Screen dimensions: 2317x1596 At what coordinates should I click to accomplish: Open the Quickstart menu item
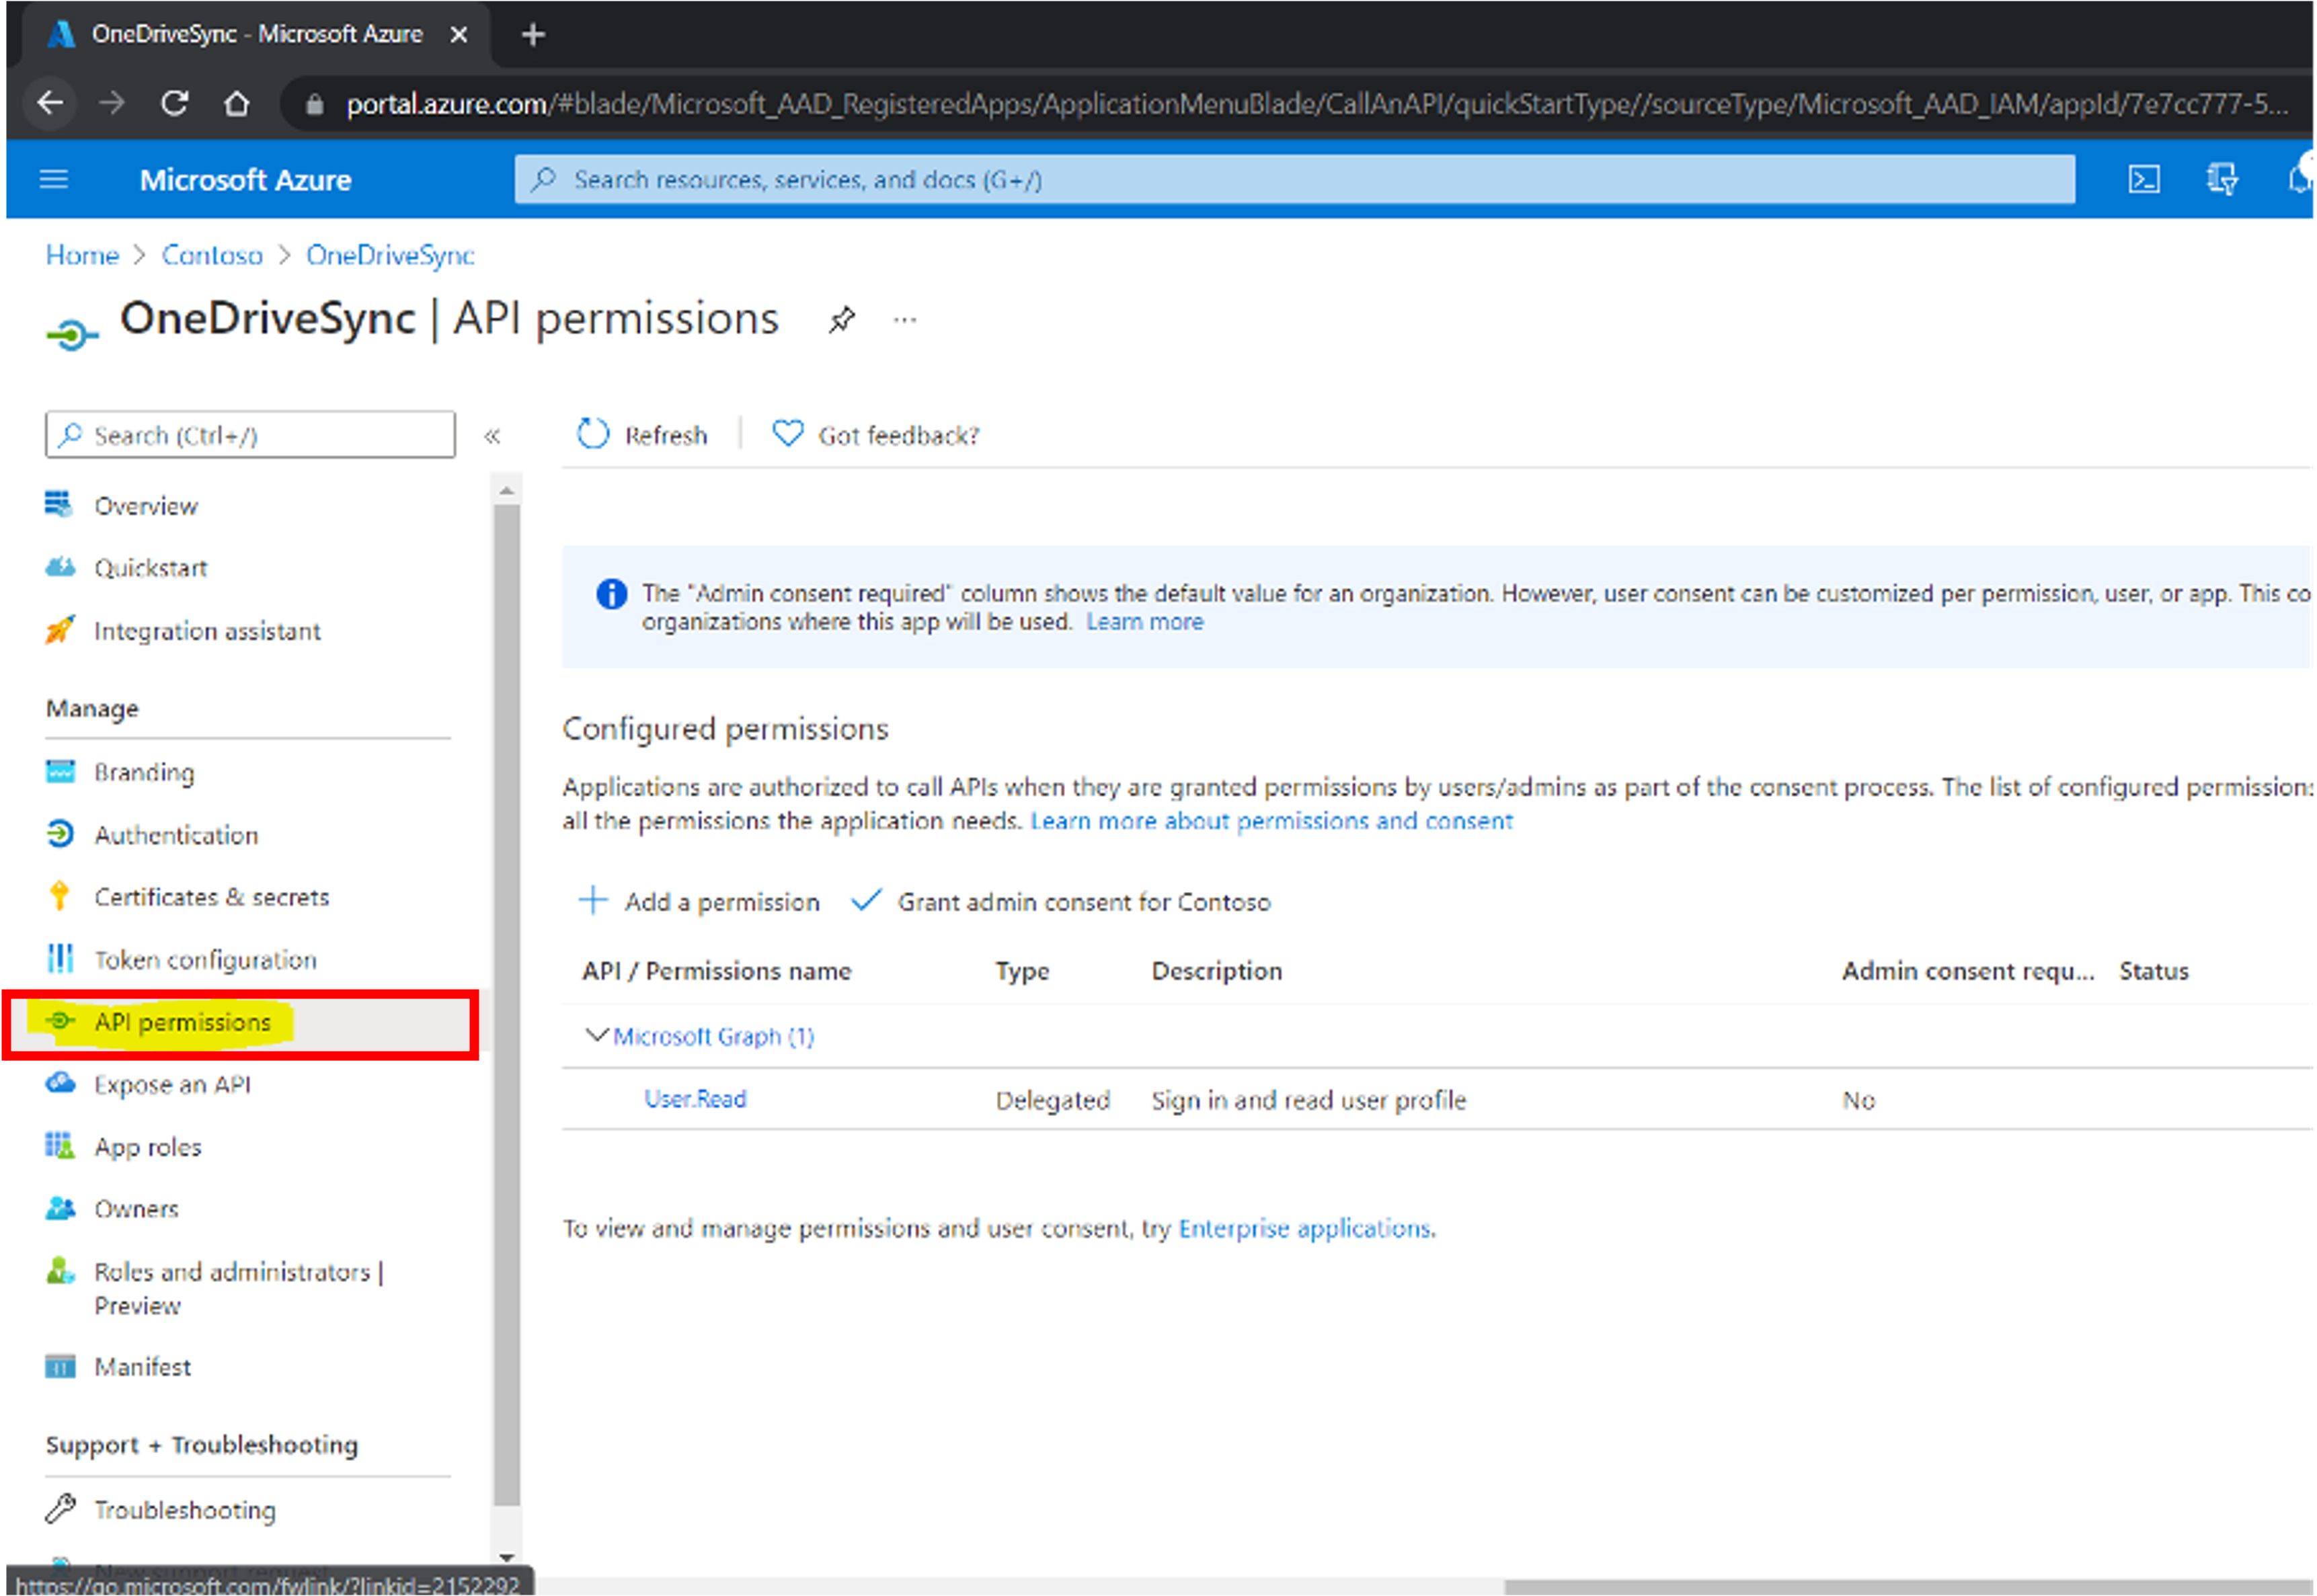click(x=151, y=568)
